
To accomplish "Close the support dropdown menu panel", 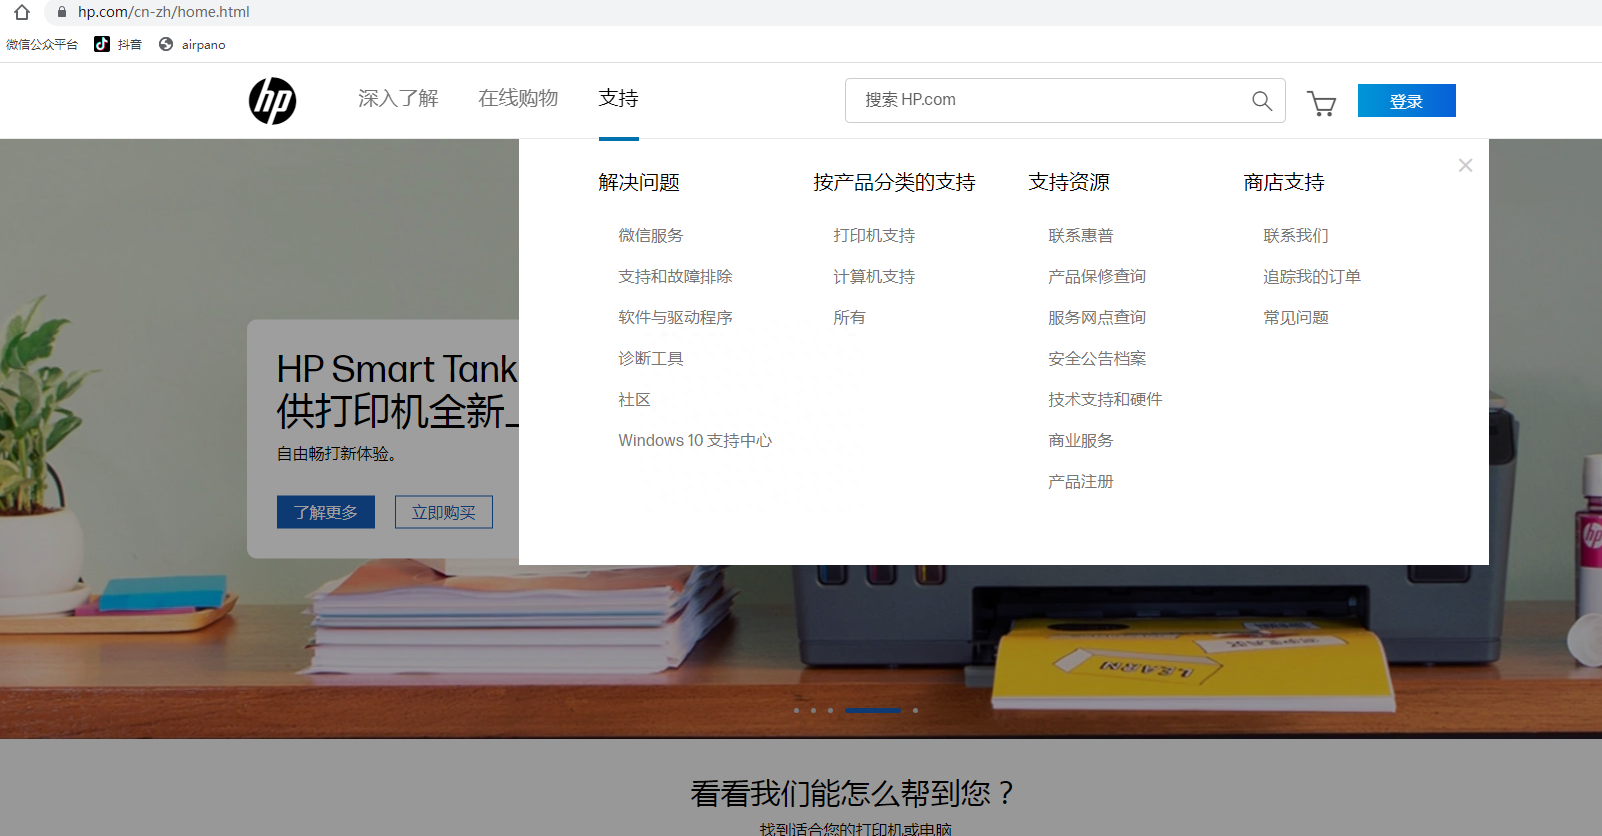I will [x=1465, y=165].
